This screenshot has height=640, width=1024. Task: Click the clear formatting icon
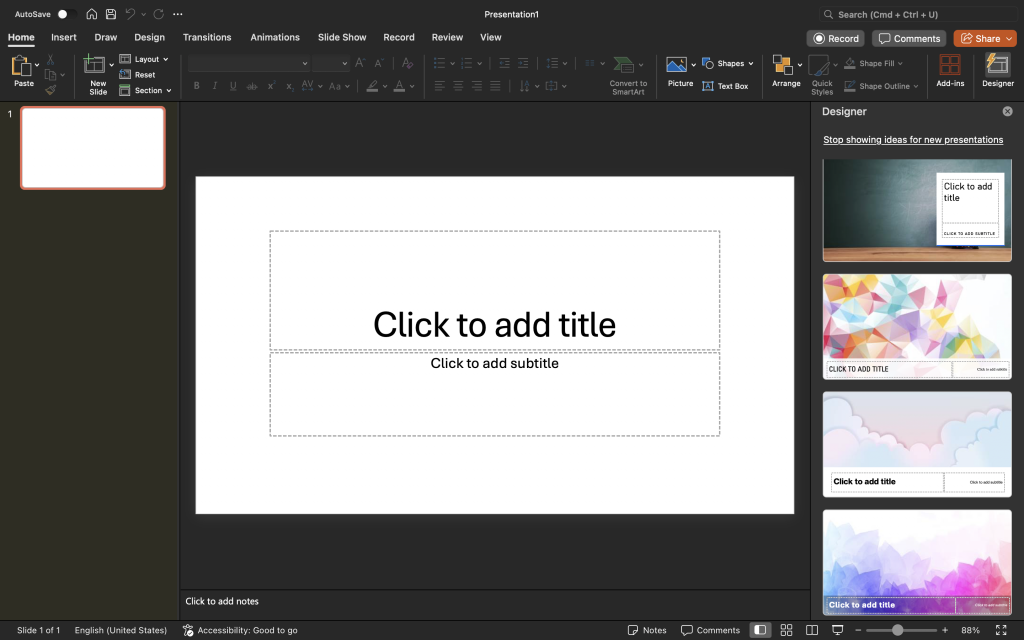click(406, 61)
